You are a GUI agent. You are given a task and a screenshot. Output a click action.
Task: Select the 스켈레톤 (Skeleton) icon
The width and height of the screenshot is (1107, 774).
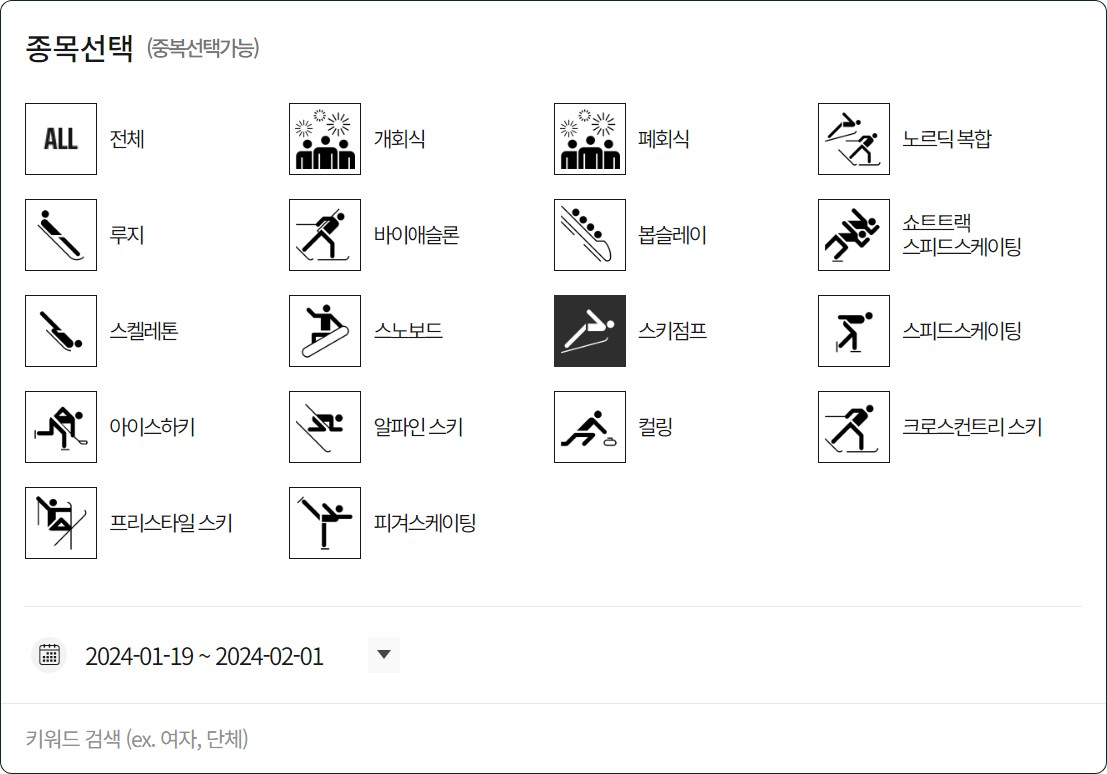[60, 330]
